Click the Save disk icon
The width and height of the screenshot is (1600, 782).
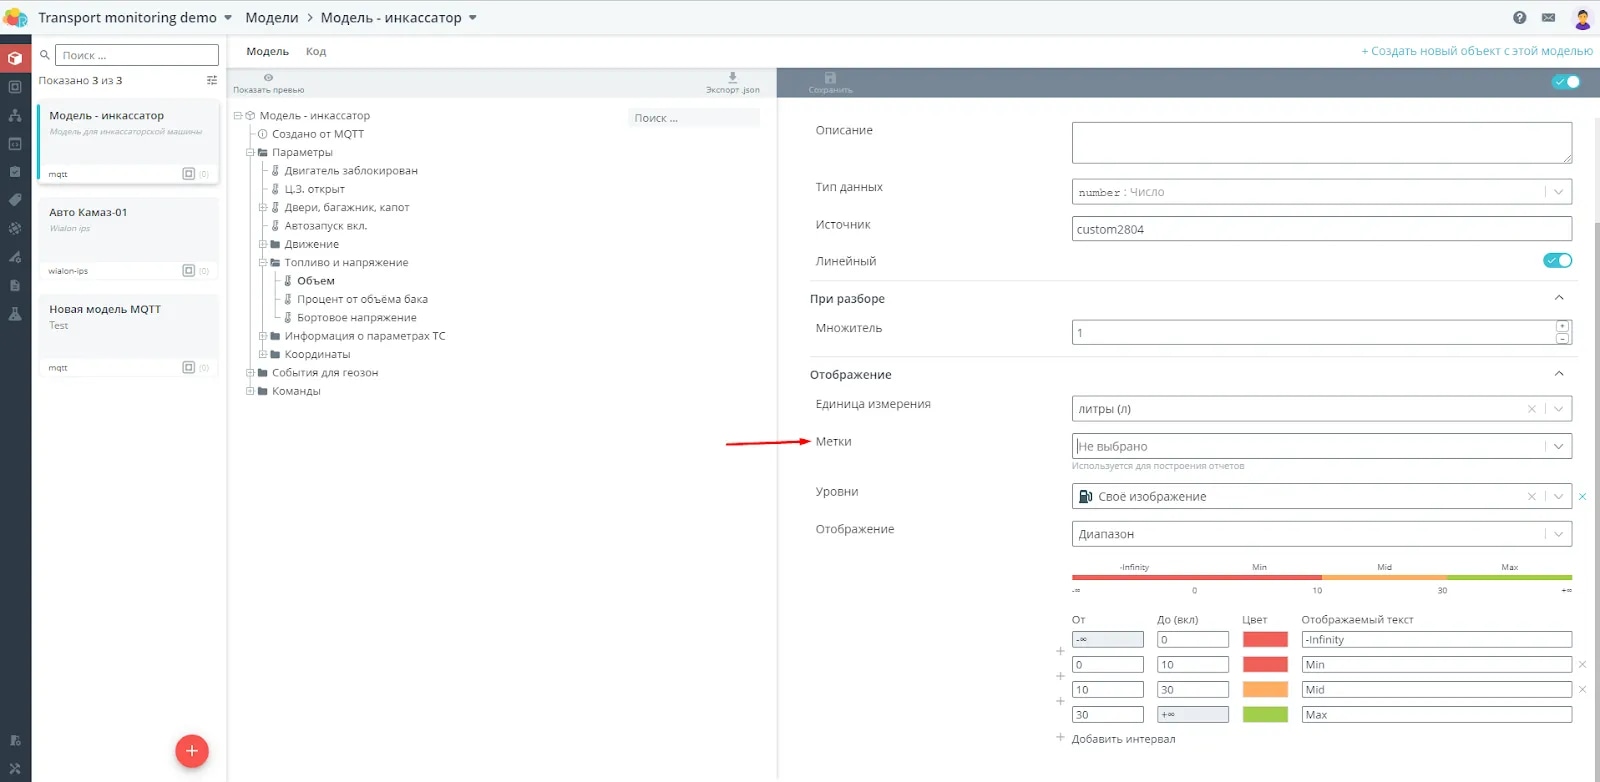pyautogui.click(x=830, y=77)
